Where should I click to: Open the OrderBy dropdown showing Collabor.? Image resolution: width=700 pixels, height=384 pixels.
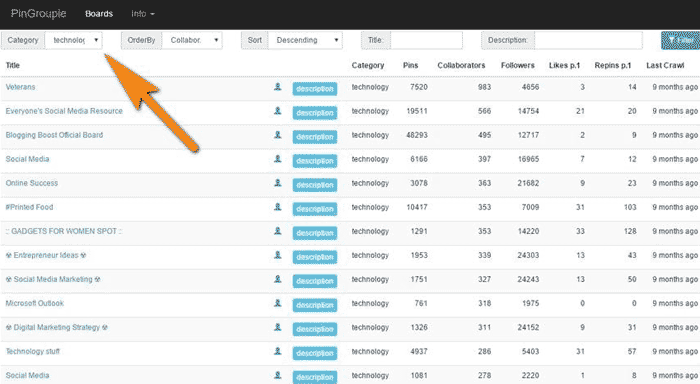pyautogui.click(x=192, y=40)
